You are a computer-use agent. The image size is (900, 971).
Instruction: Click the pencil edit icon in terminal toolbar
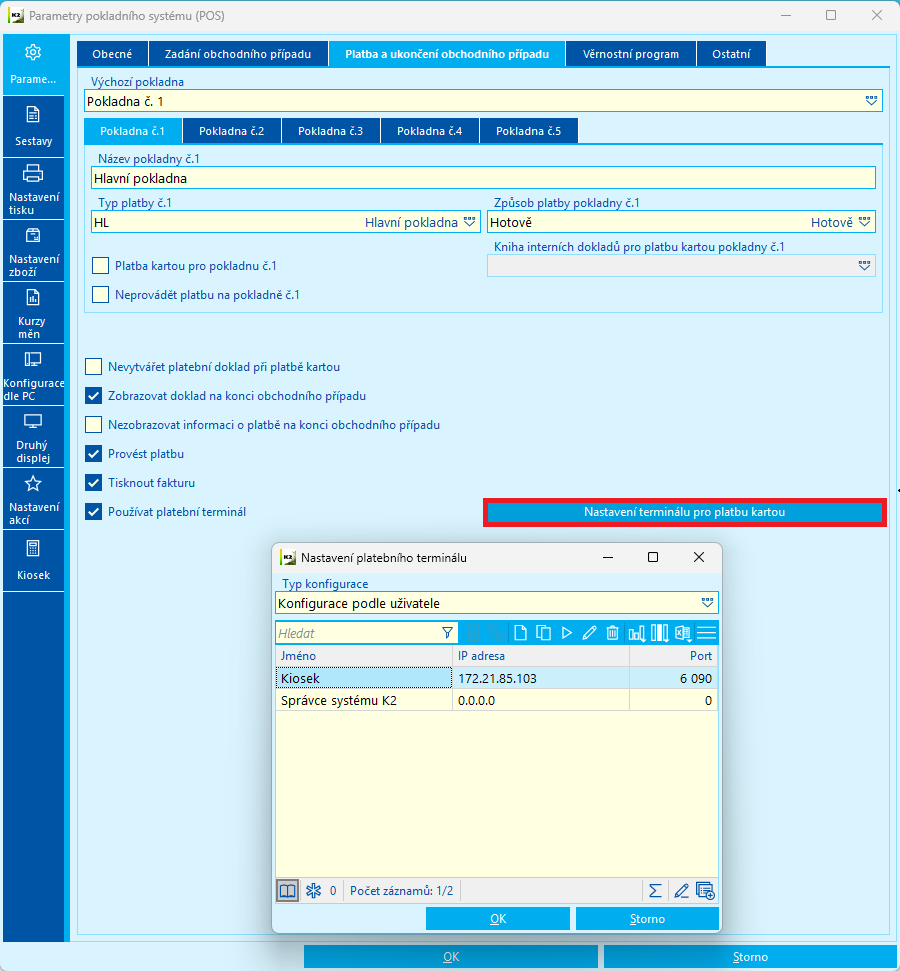click(589, 633)
